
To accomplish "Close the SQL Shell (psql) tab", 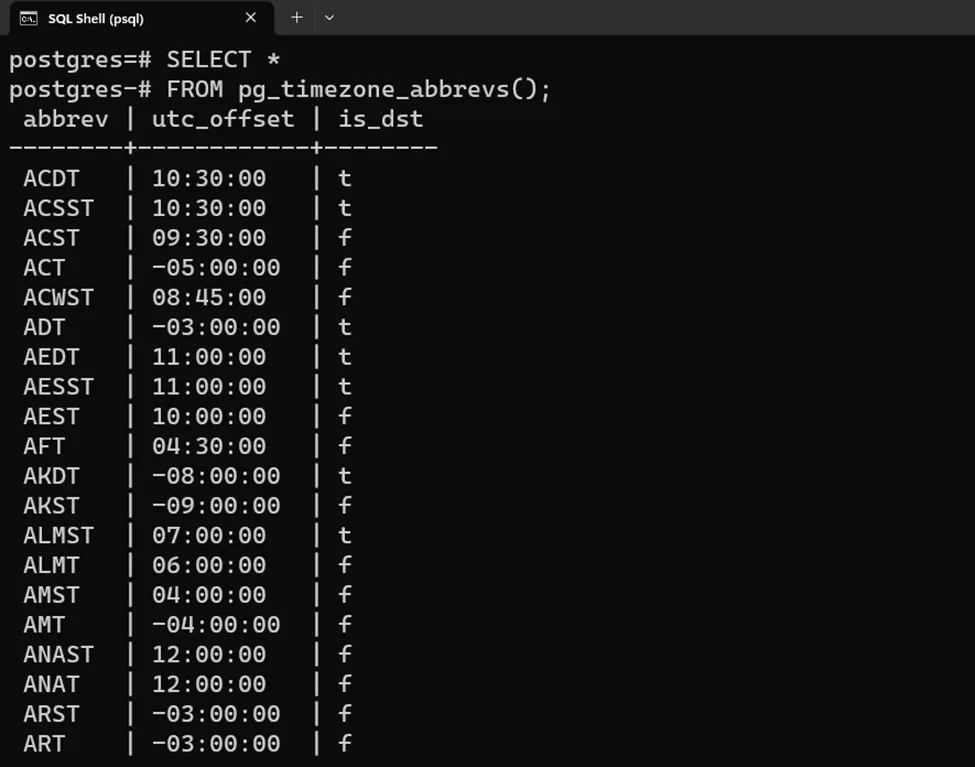I will click(251, 18).
